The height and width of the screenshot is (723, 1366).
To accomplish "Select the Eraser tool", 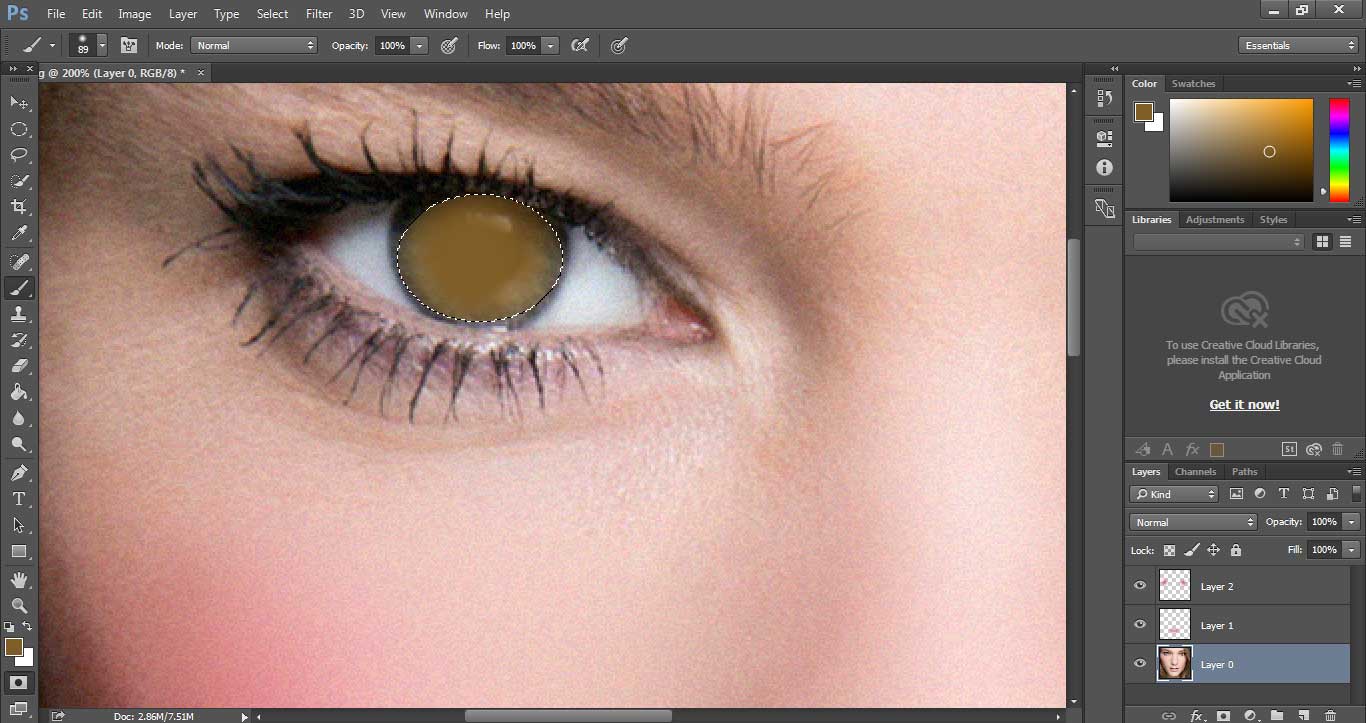I will click(19, 366).
